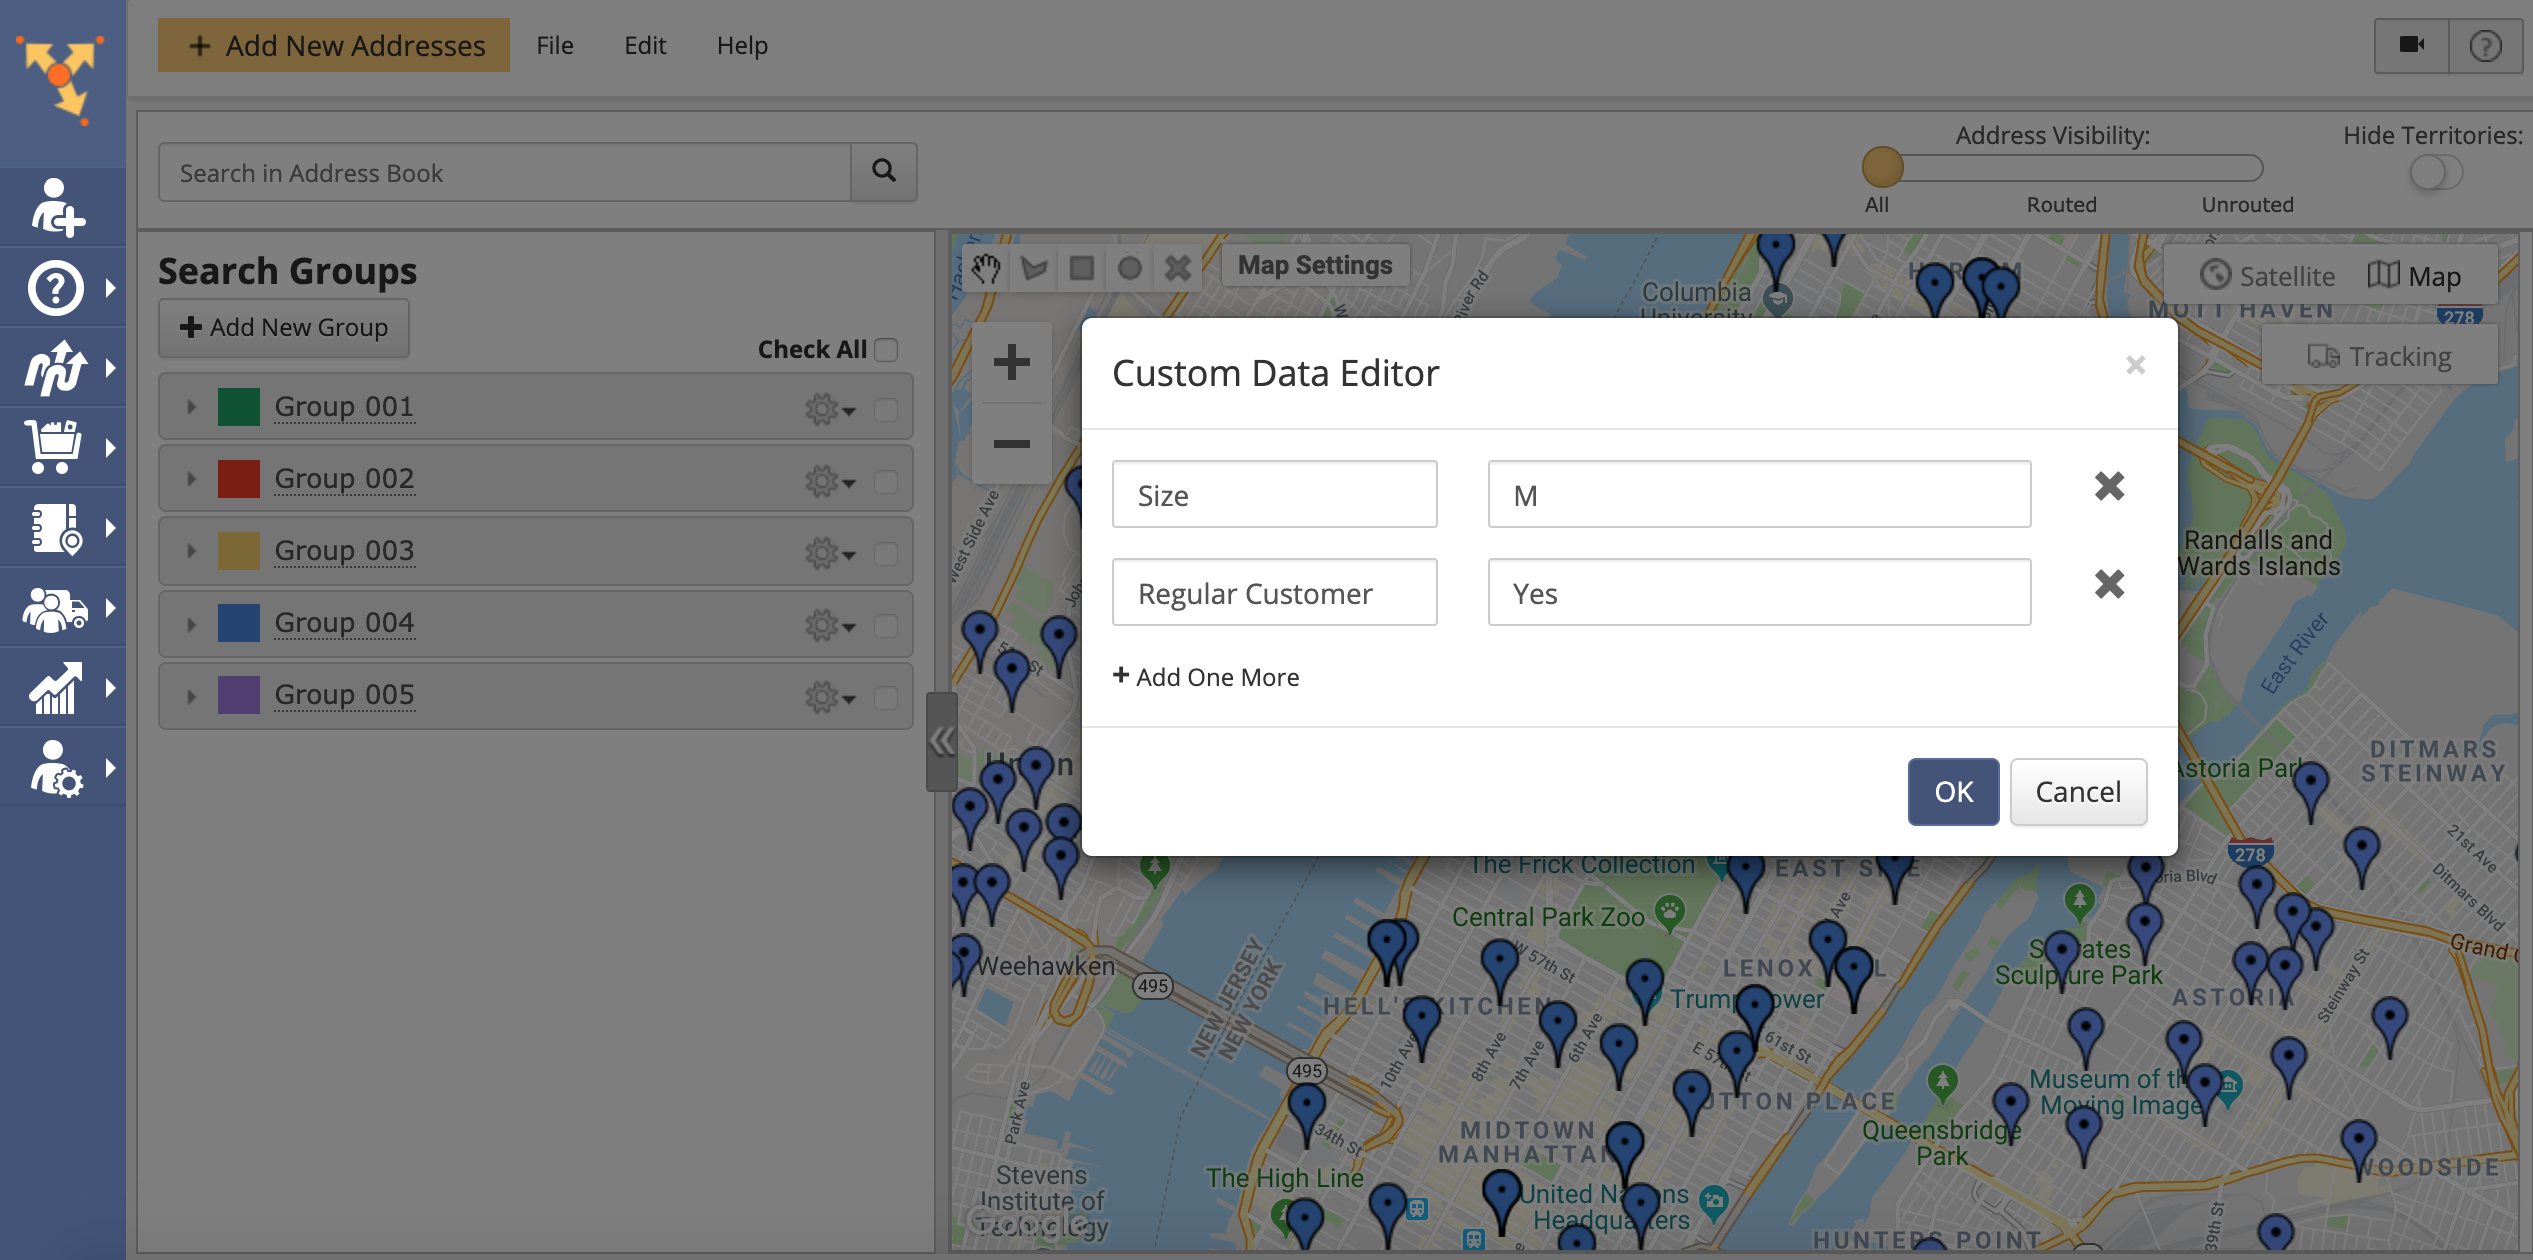Viewport: 2533px width, 1260px height.
Task: Expand the Group 005 row
Action: (191, 696)
